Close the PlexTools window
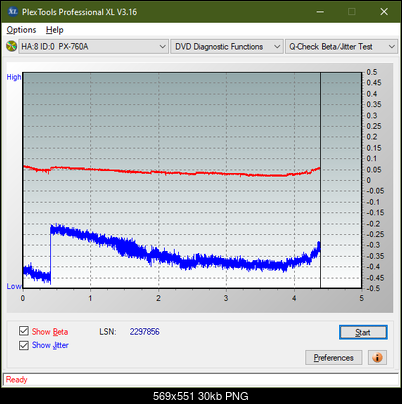 click(384, 12)
